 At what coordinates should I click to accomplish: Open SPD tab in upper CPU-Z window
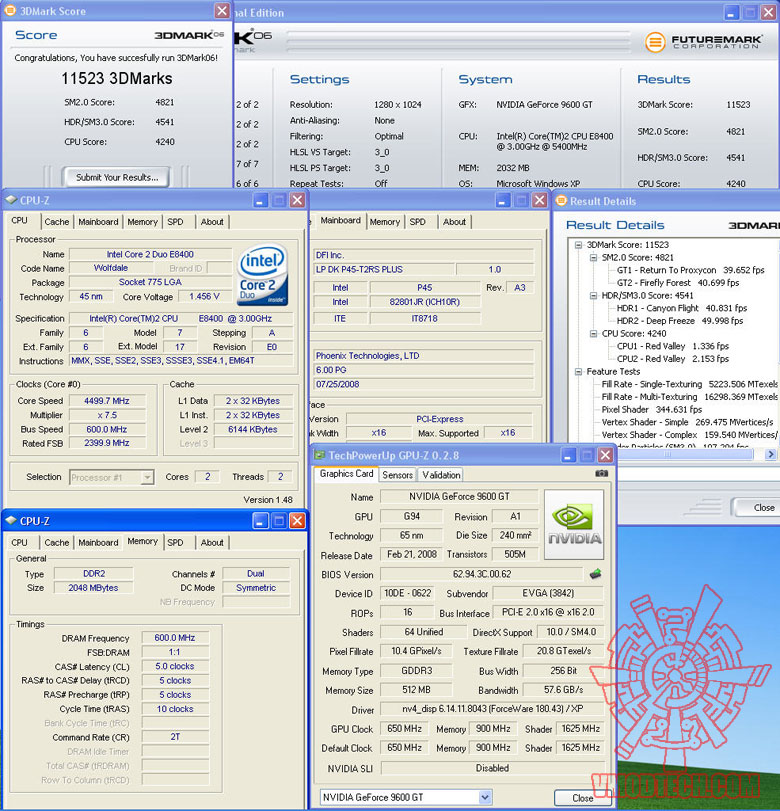(175, 222)
